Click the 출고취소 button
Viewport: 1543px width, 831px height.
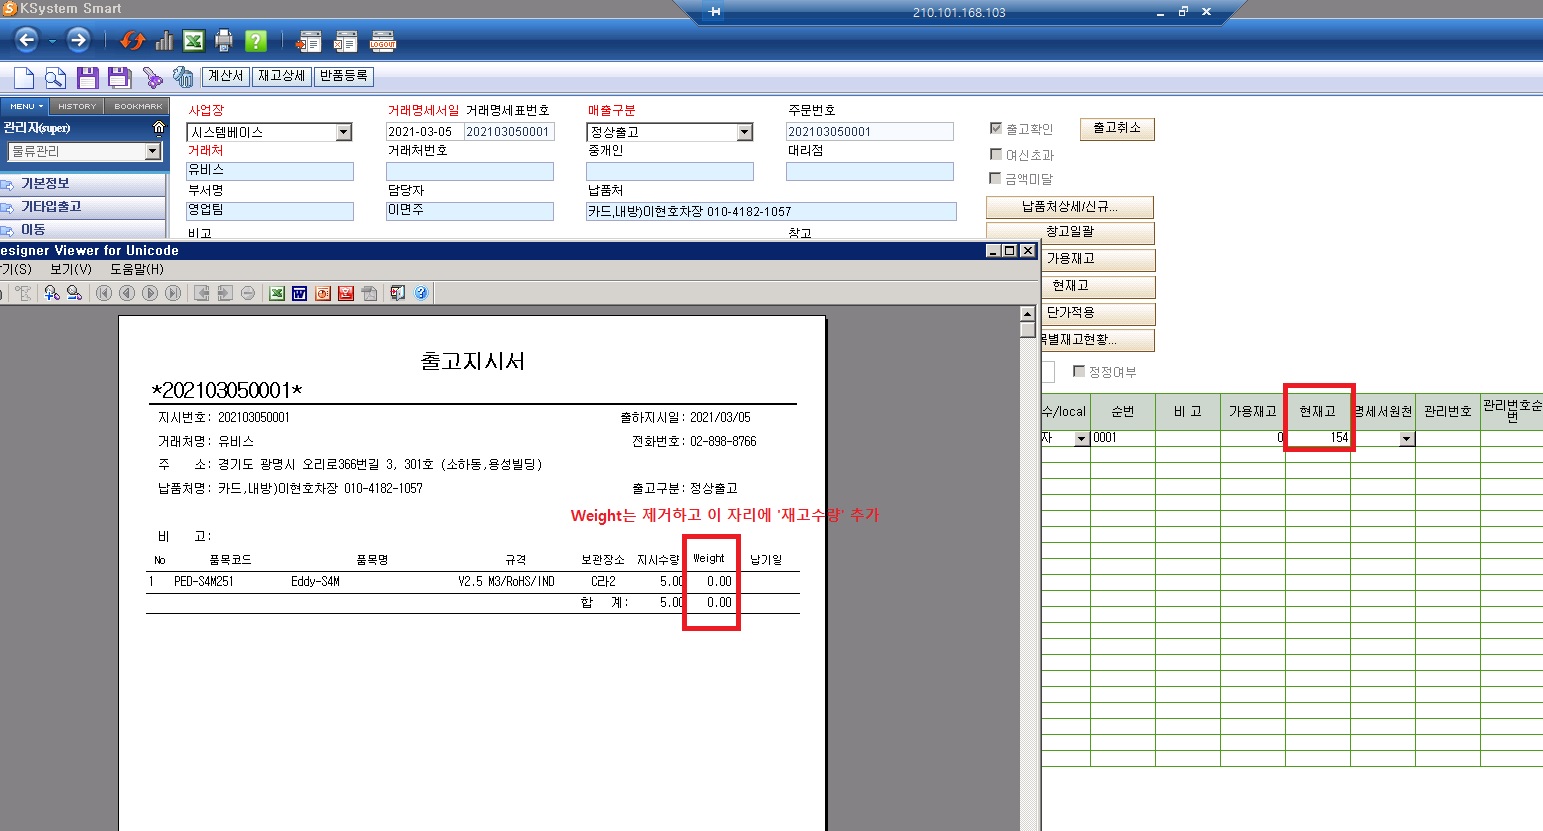click(x=1117, y=129)
